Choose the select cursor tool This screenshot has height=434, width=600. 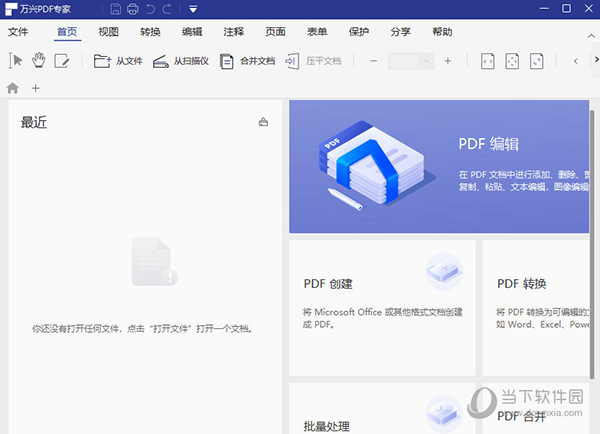click(x=16, y=60)
